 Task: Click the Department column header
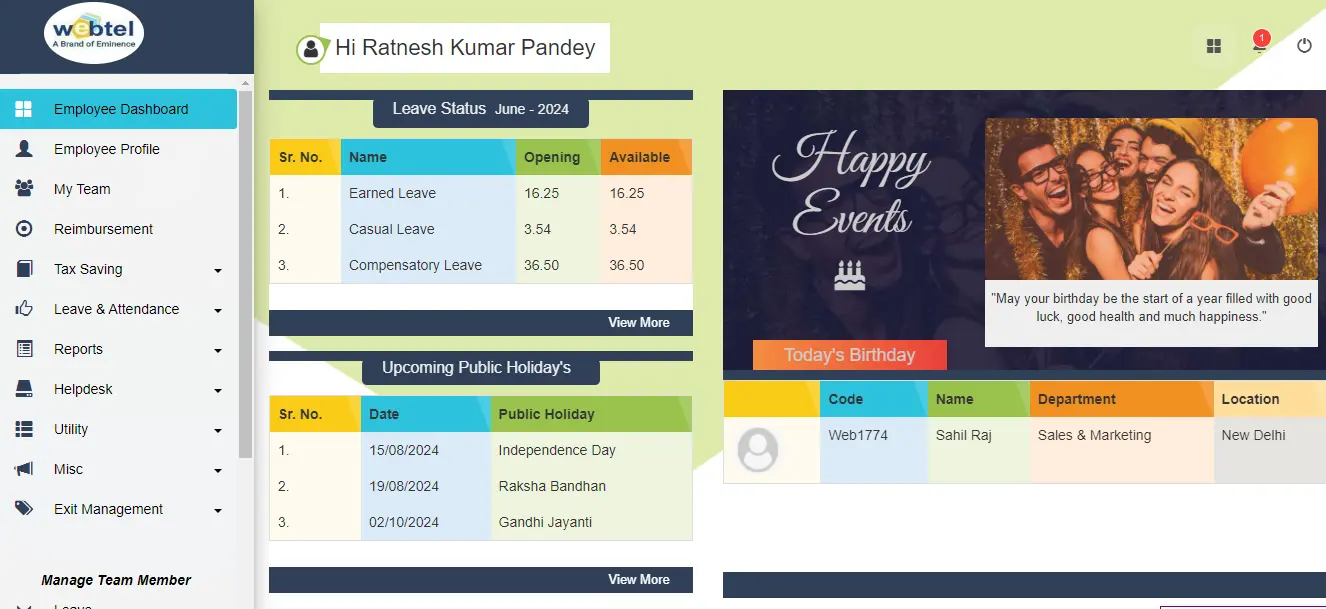pyautogui.click(x=1122, y=399)
